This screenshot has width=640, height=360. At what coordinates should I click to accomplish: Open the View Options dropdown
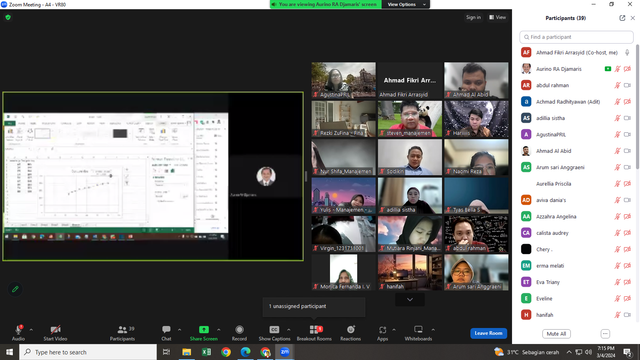click(406, 4)
